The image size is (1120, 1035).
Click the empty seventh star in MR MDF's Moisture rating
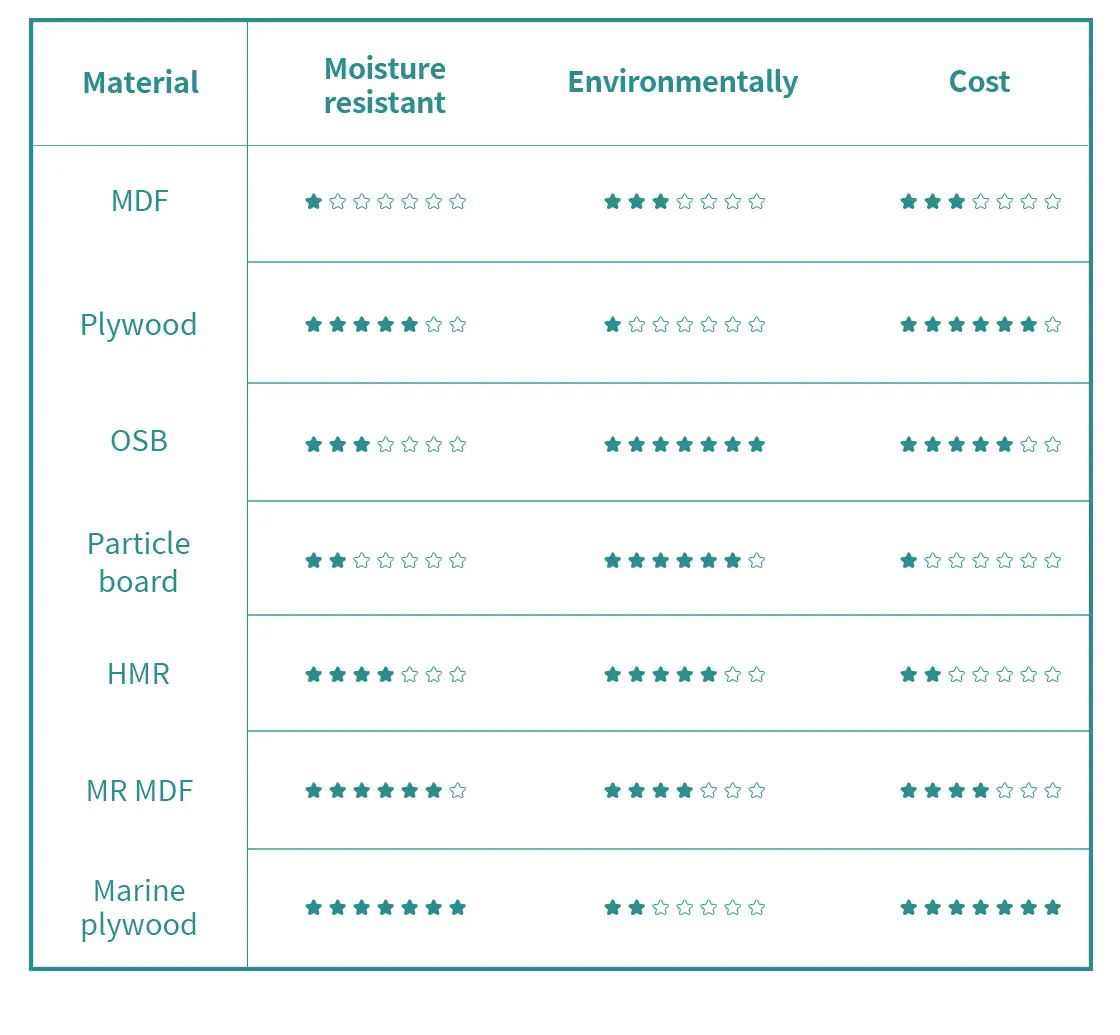[x=457, y=790]
